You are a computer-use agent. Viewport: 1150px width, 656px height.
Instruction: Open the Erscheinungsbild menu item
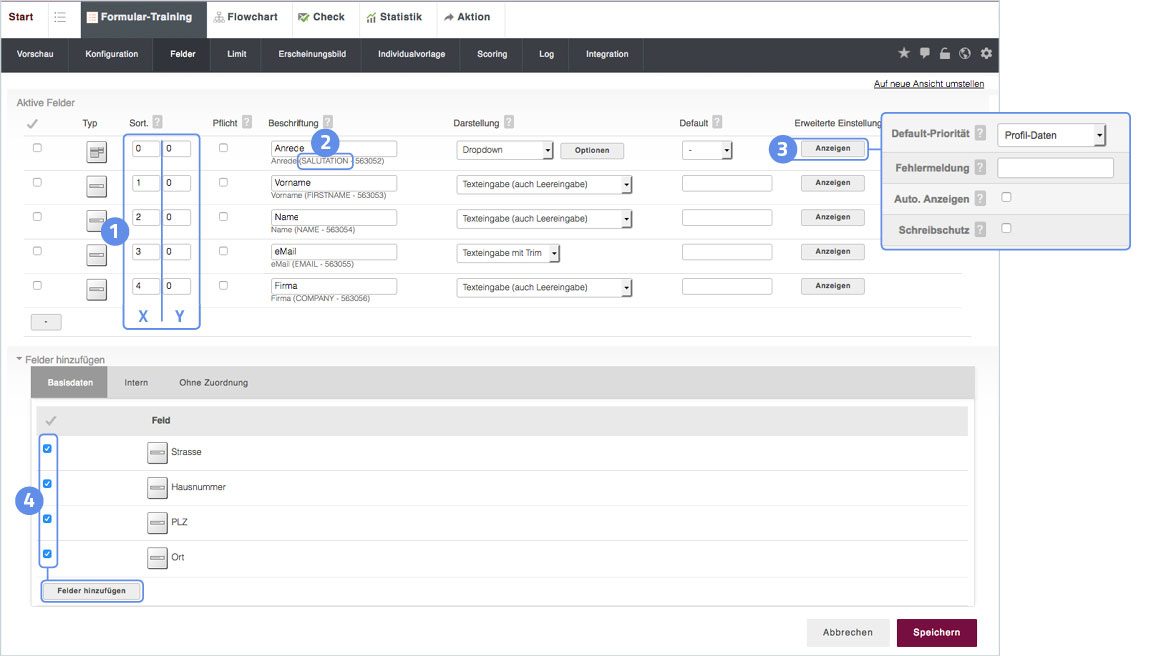pos(312,54)
